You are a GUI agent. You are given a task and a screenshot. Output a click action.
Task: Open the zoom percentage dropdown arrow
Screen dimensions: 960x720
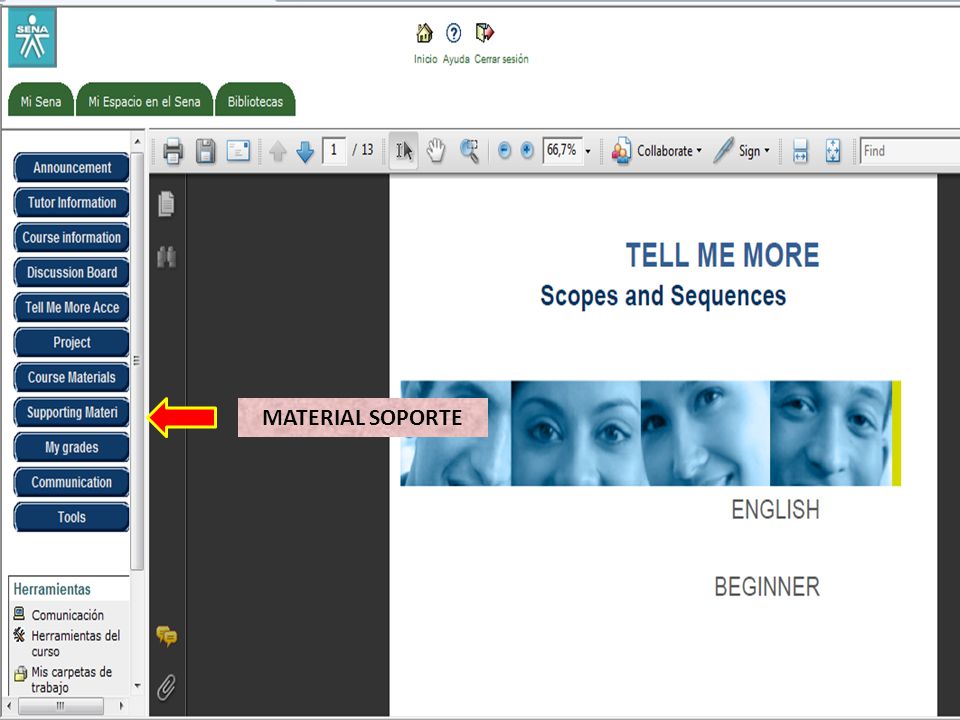point(588,151)
